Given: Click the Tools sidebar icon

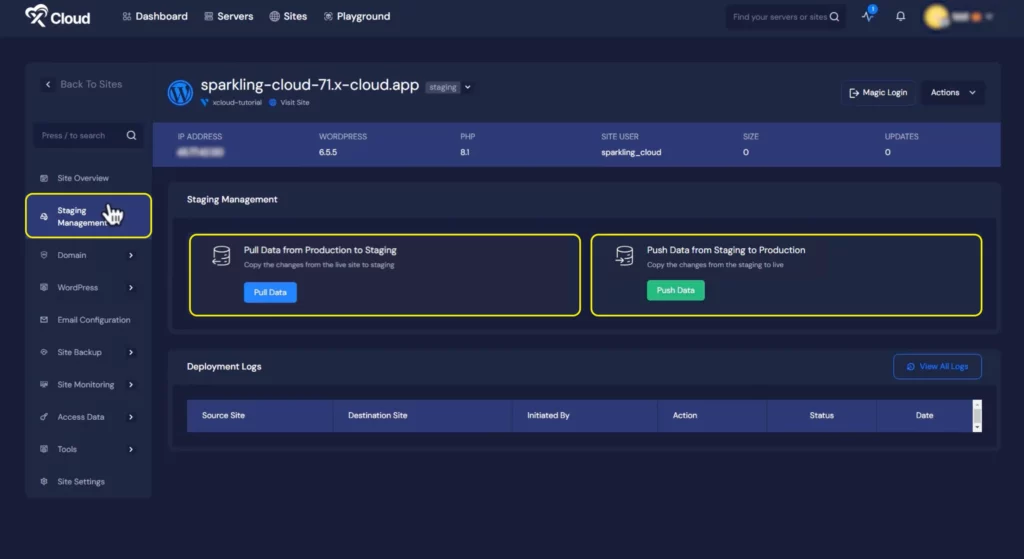Looking at the screenshot, I should pyautogui.click(x=44, y=449).
